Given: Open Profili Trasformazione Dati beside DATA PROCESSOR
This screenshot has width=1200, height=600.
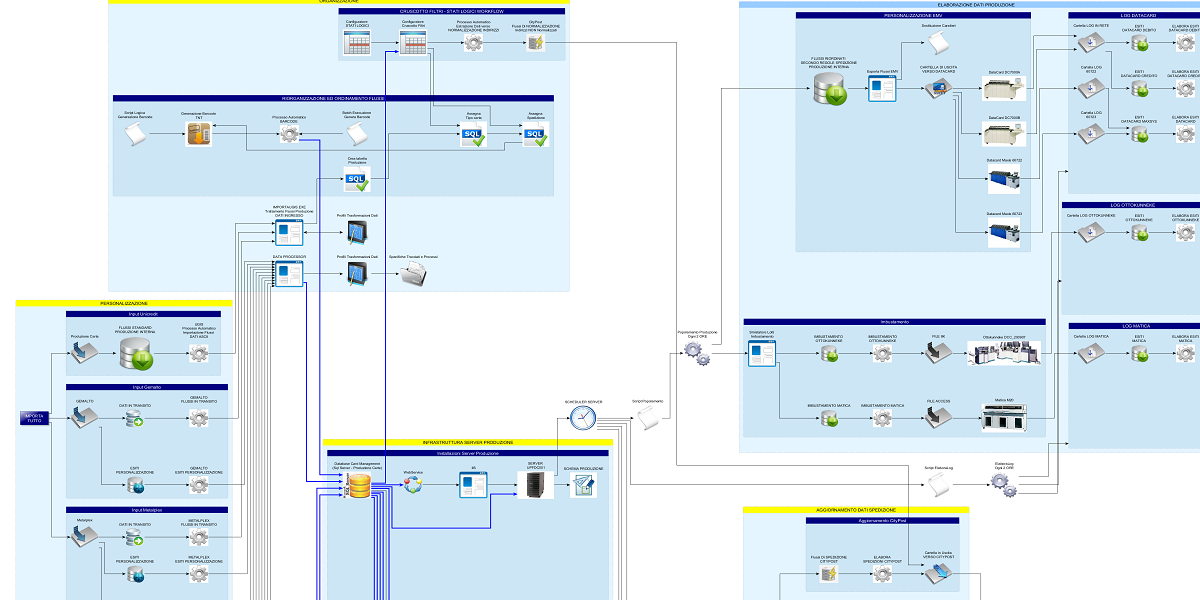Looking at the screenshot, I should tap(357, 275).
